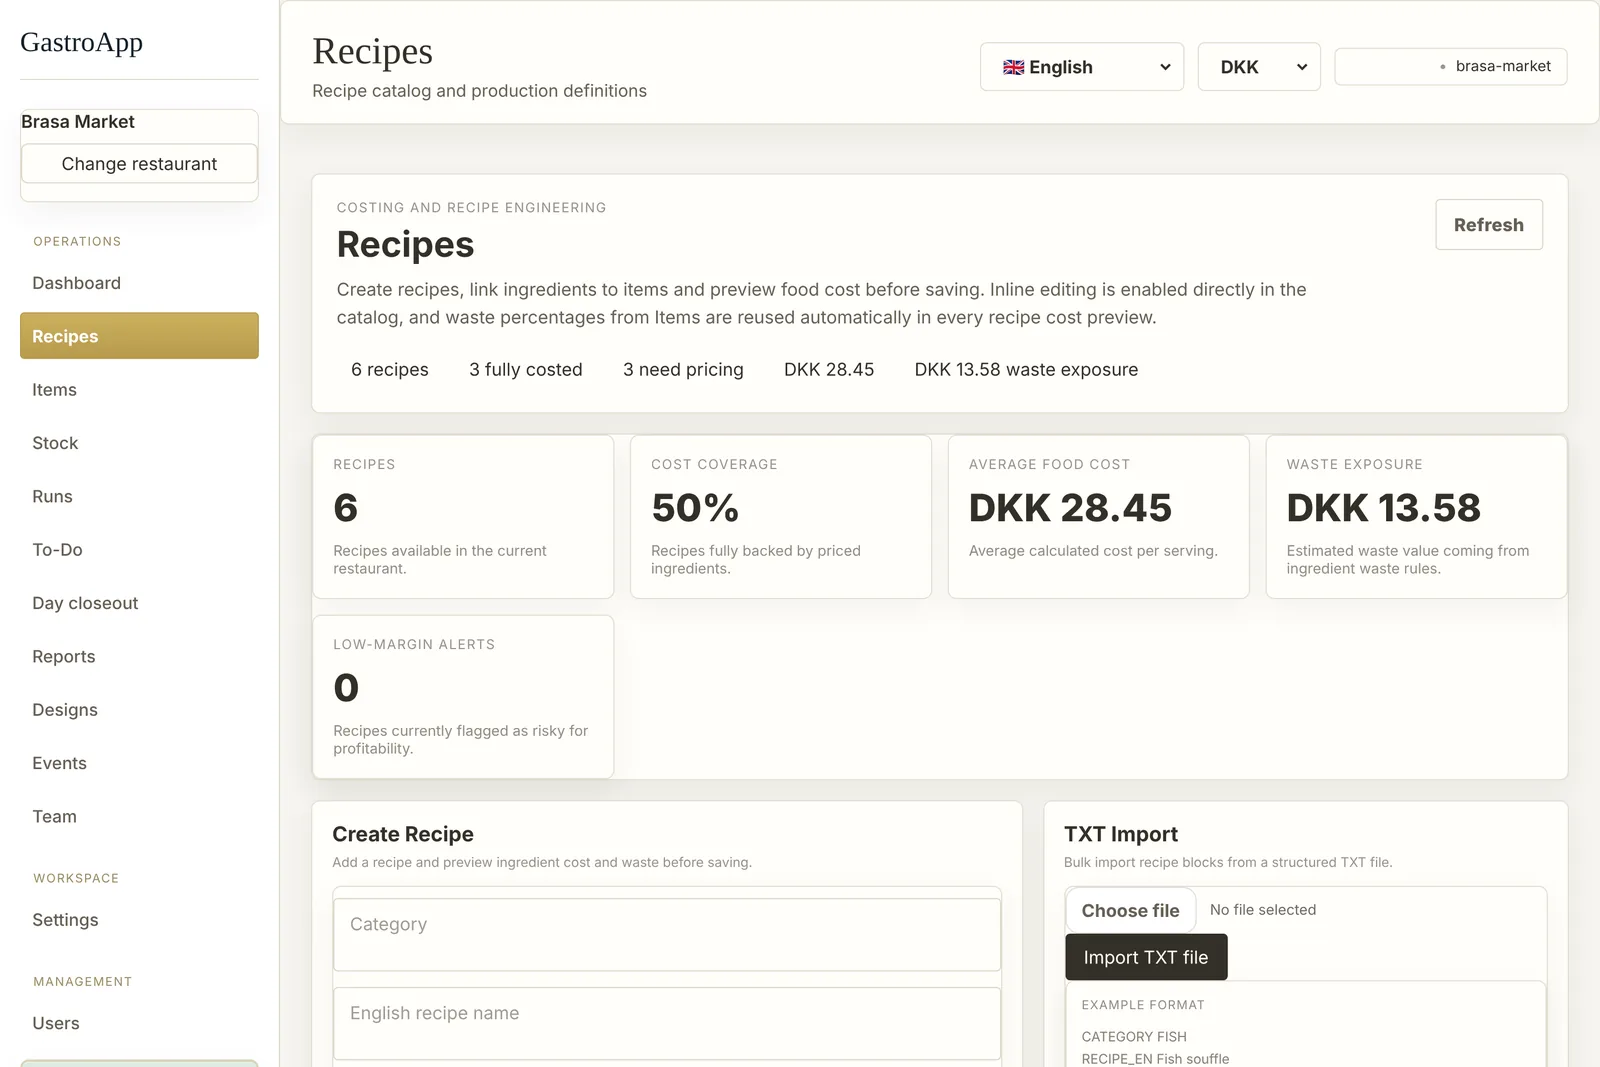Image resolution: width=1600 pixels, height=1067 pixels.
Task: Click the brasa-market workspace badge
Action: point(1451,66)
